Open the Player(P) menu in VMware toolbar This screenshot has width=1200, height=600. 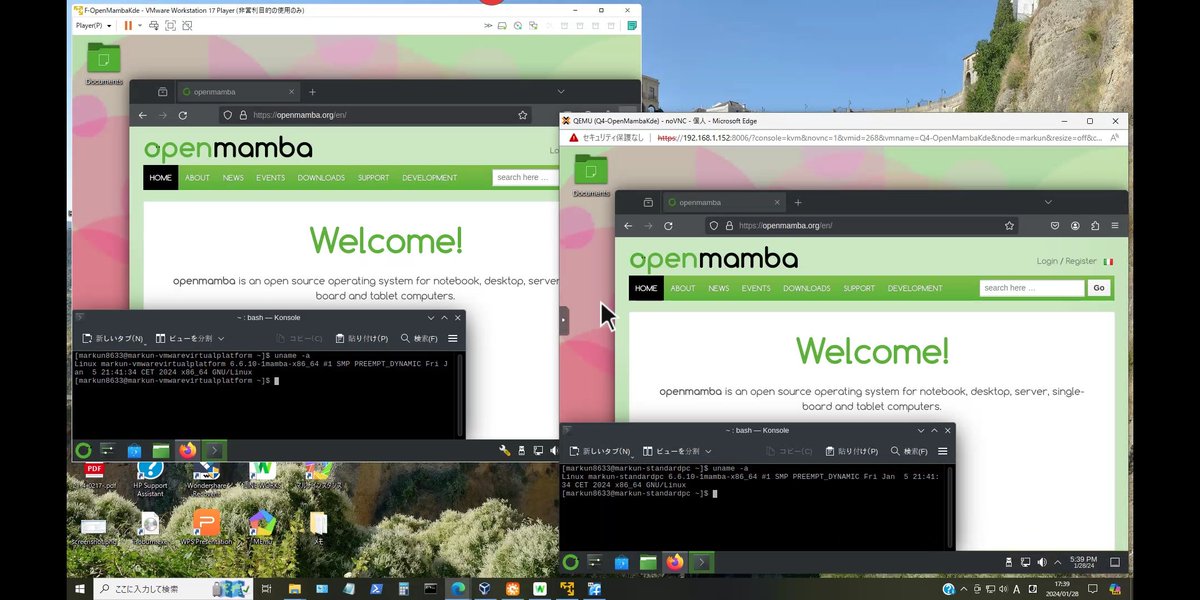pos(94,25)
